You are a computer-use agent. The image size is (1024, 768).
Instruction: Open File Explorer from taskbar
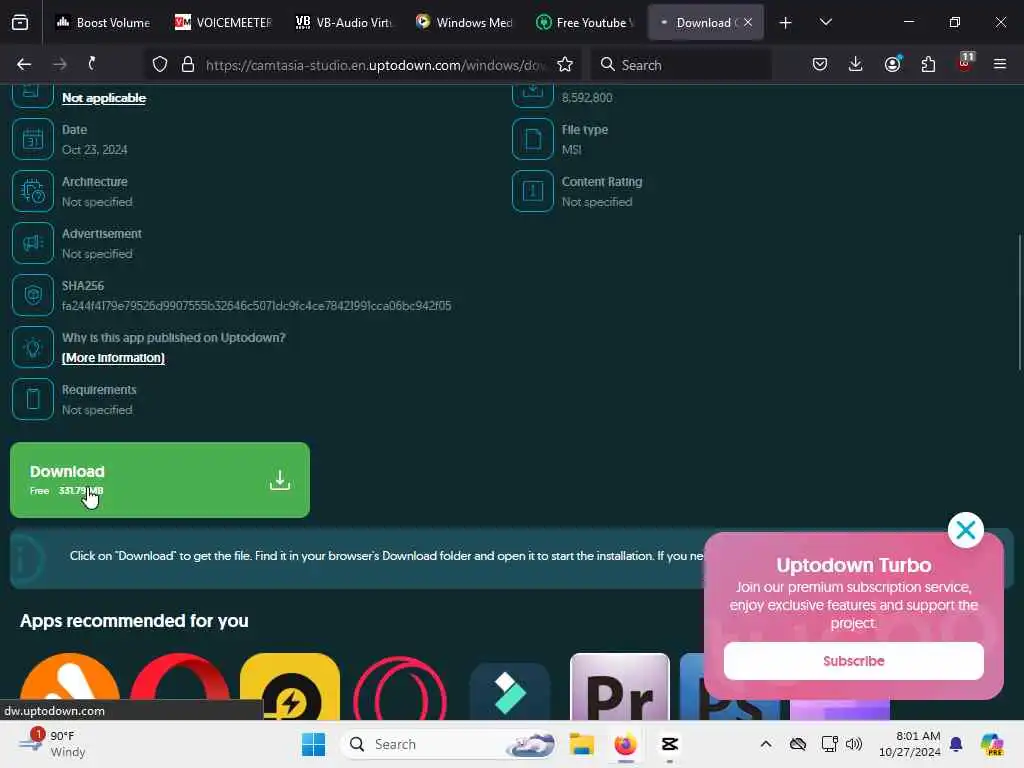pyautogui.click(x=581, y=744)
